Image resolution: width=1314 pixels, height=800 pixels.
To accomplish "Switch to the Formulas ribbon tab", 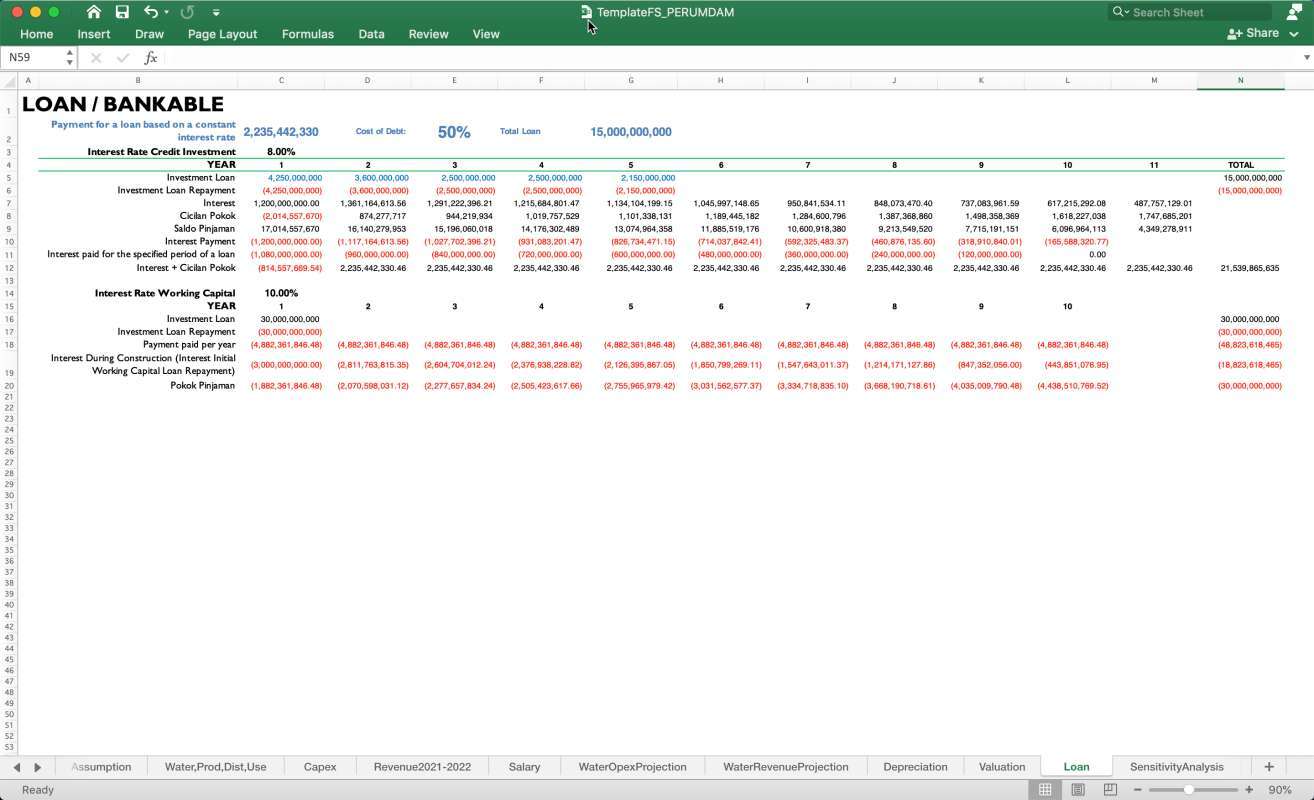I will point(307,33).
